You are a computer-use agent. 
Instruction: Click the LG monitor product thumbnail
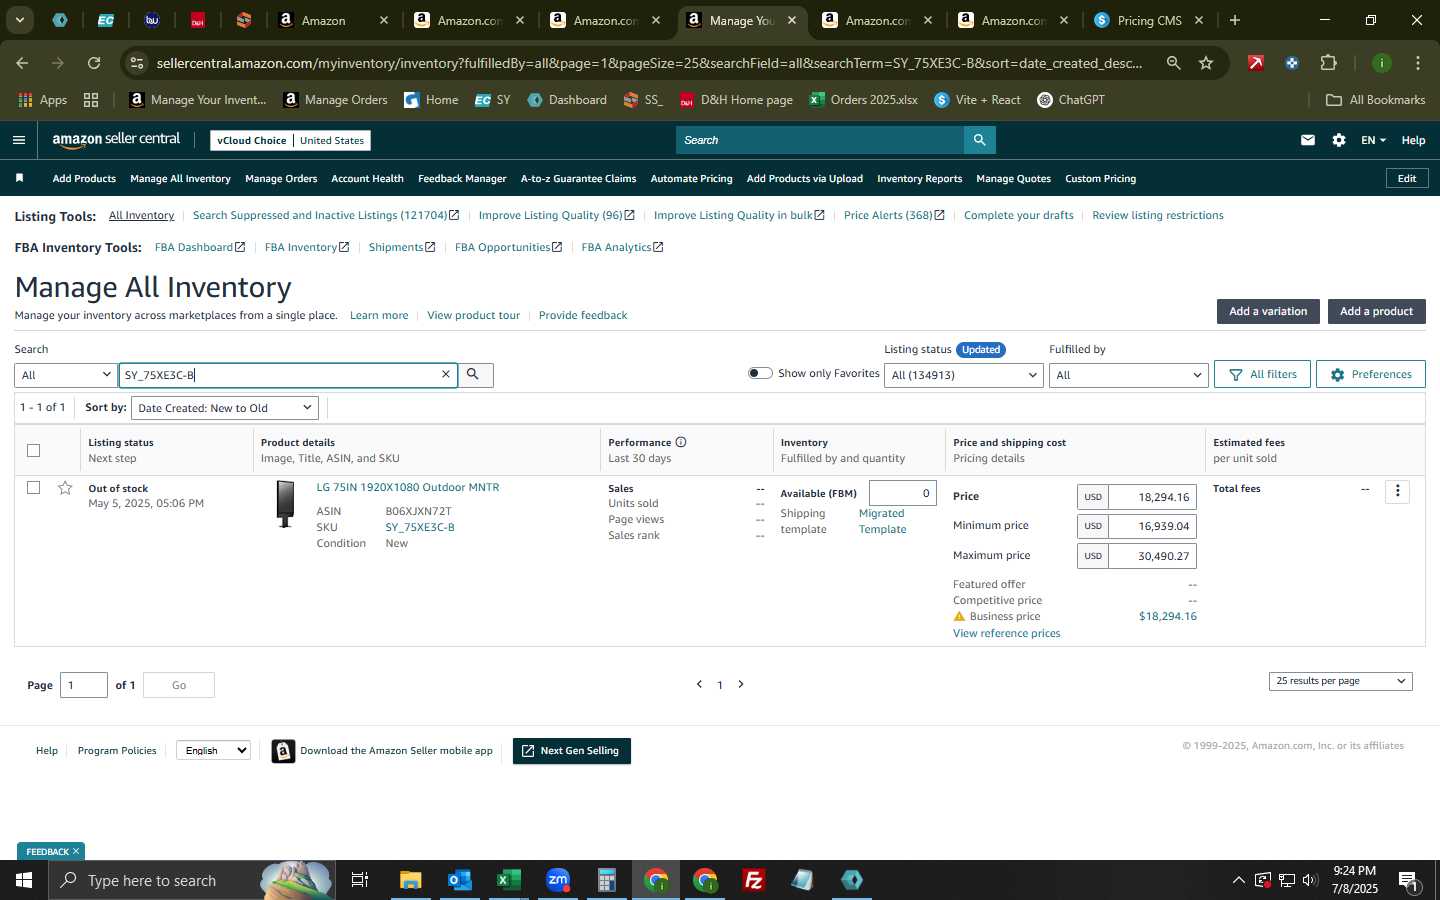point(285,504)
